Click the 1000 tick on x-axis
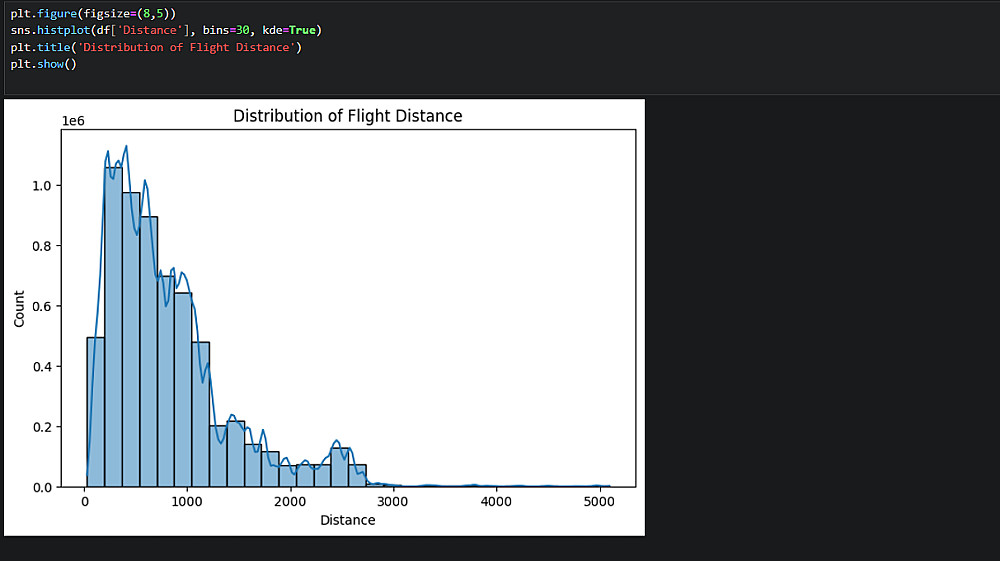The width and height of the screenshot is (1000, 561). pos(189,502)
